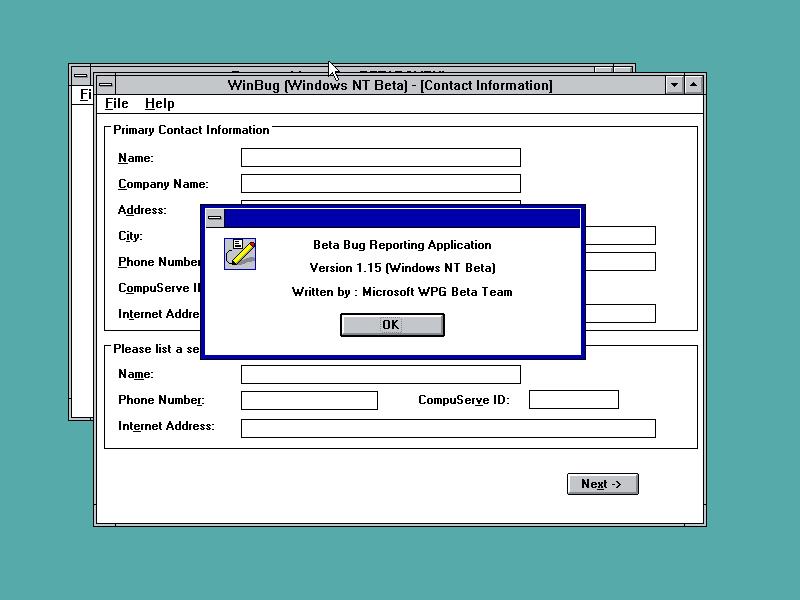Open the About dialog's system menu box

point(215,218)
